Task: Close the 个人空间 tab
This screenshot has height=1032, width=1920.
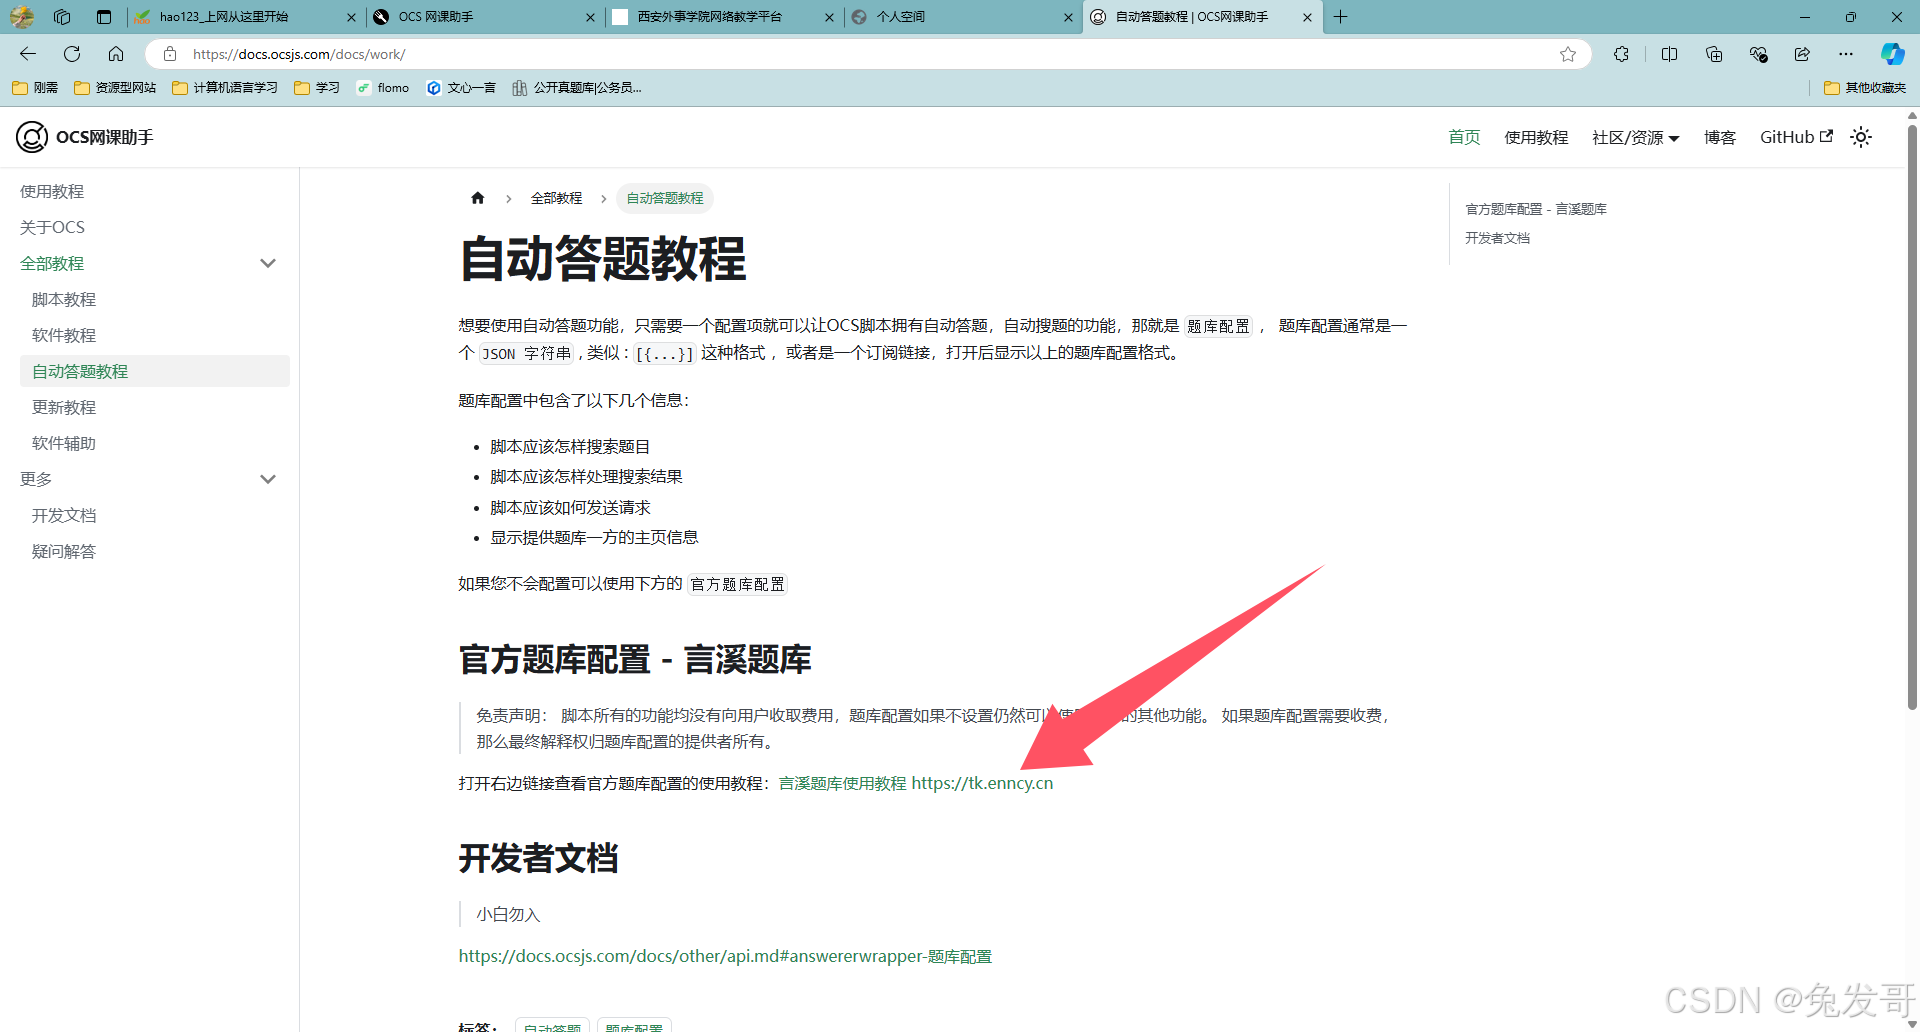Action: tap(1068, 17)
